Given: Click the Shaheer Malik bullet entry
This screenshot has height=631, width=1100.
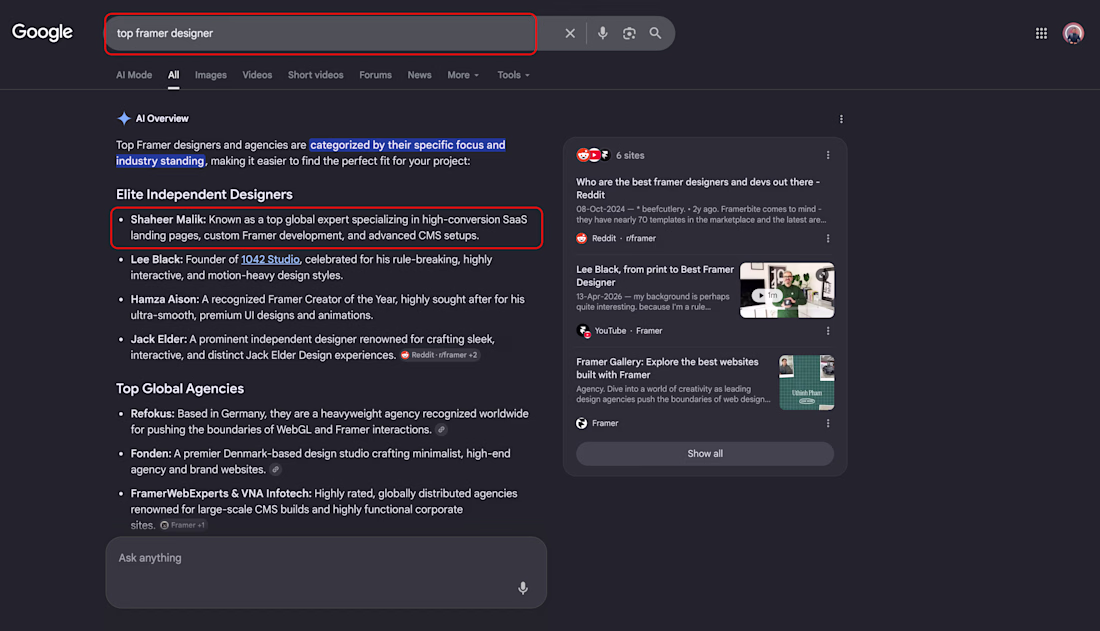Looking at the screenshot, I should pyautogui.click(x=327, y=227).
